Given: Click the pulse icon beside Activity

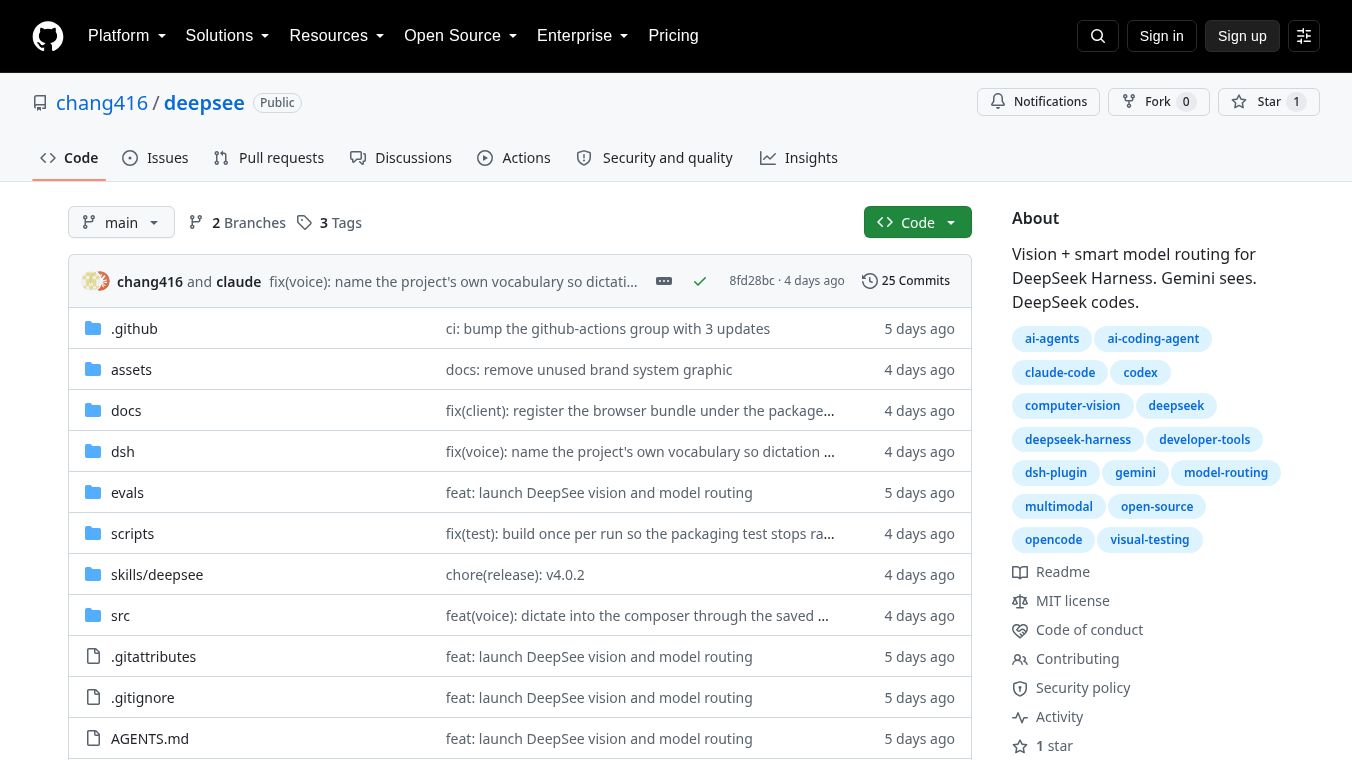Looking at the screenshot, I should [1020, 717].
